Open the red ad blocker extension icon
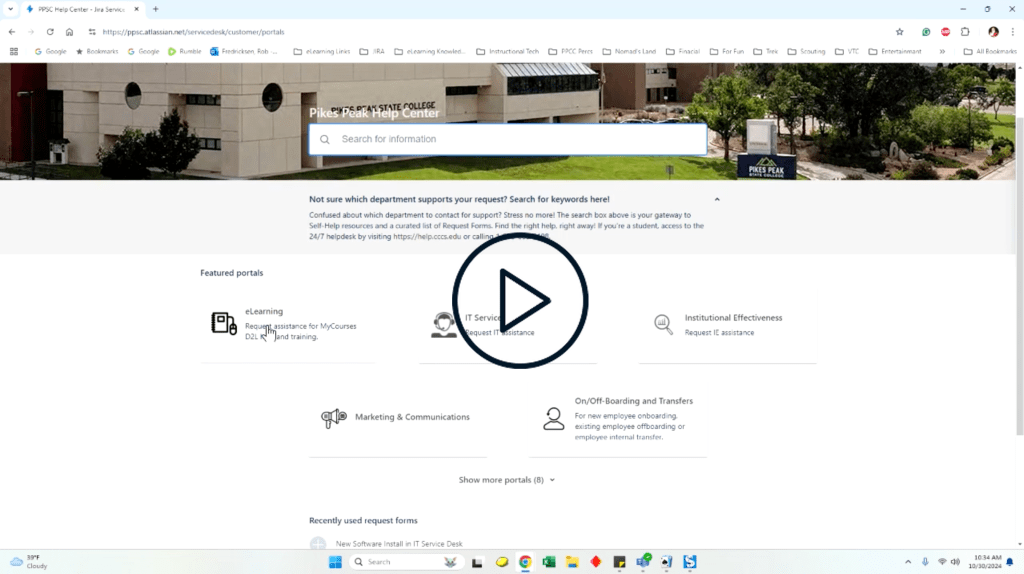The height and width of the screenshot is (574, 1024). point(946,31)
